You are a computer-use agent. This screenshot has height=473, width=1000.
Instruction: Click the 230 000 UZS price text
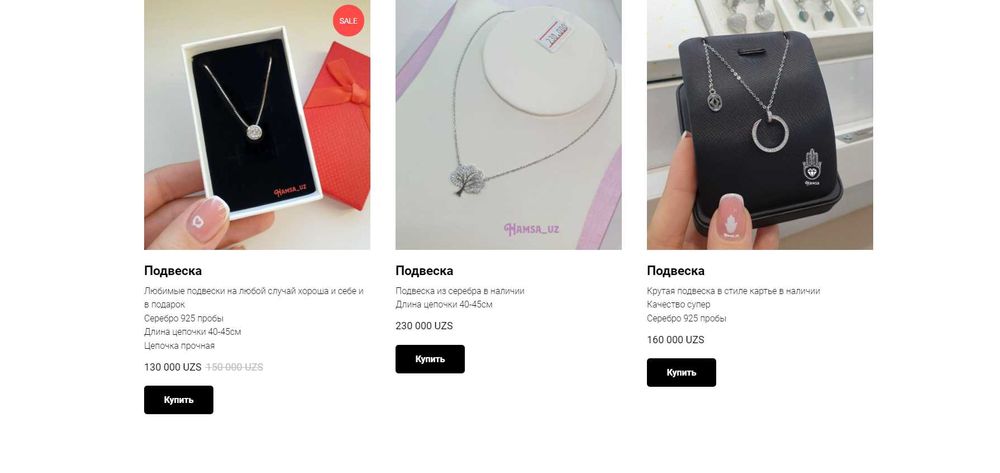(x=424, y=326)
